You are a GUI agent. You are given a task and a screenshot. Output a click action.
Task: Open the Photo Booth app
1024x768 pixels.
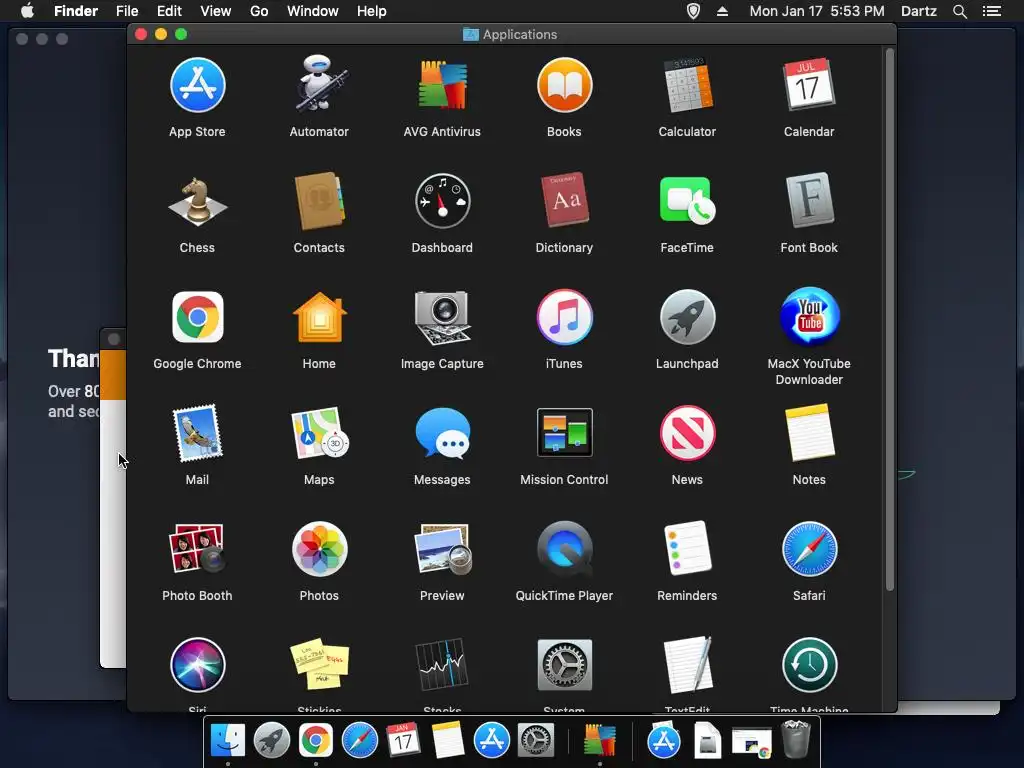click(x=197, y=549)
